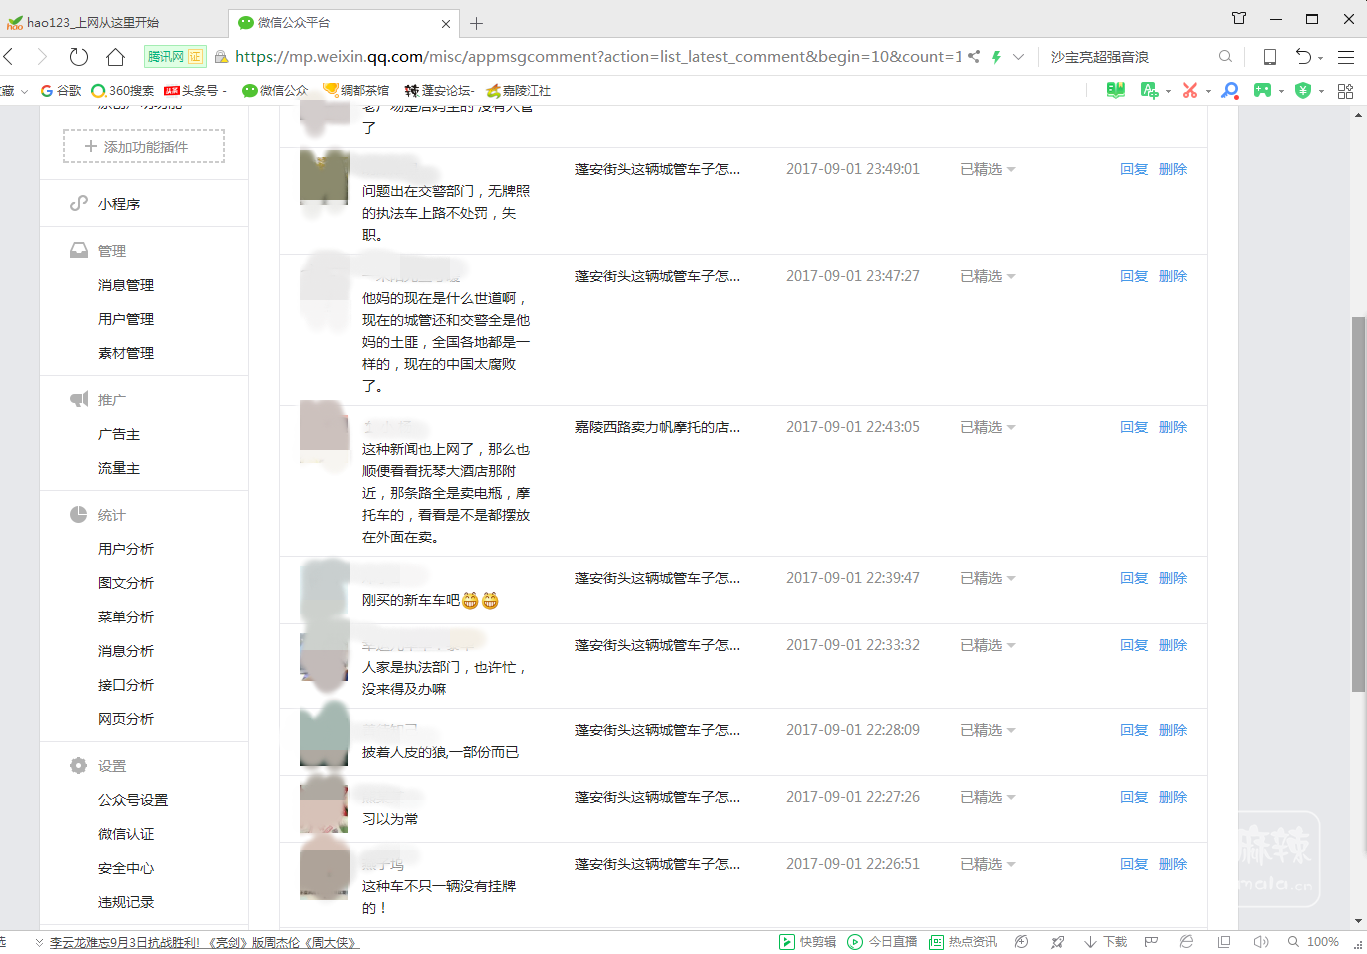
Task: Expand 已精选 dropdown for 23:49:01 comment
Action: [987, 170]
